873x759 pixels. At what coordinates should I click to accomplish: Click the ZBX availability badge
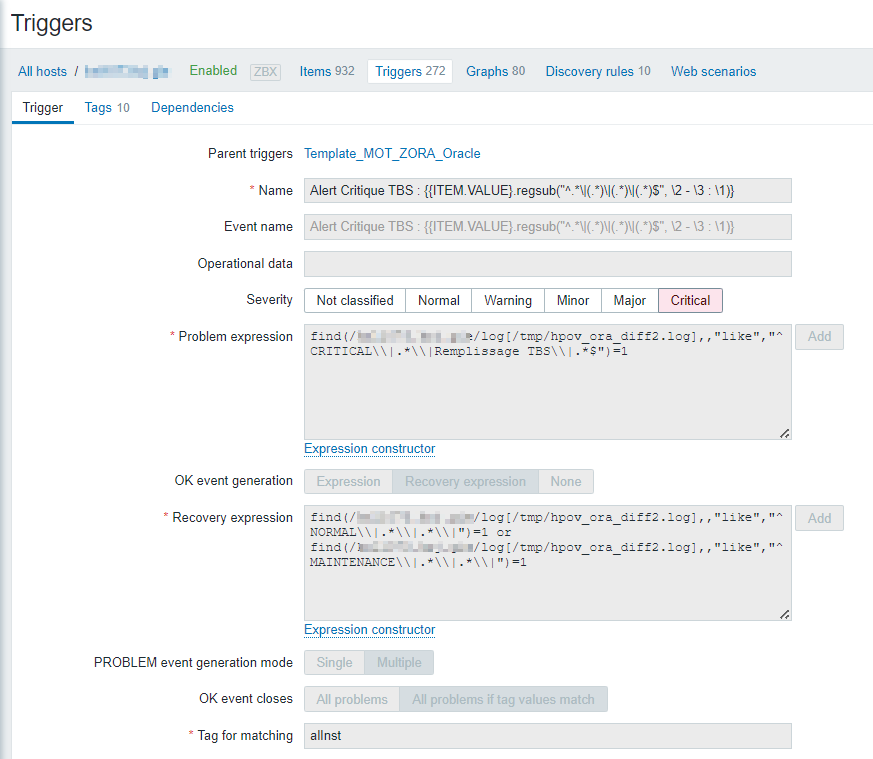click(265, 72)
